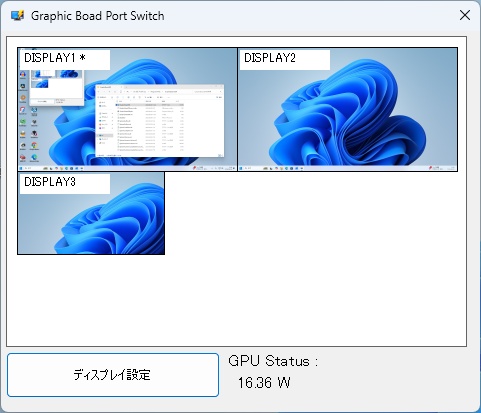Click the window title text

pos(98,16)
